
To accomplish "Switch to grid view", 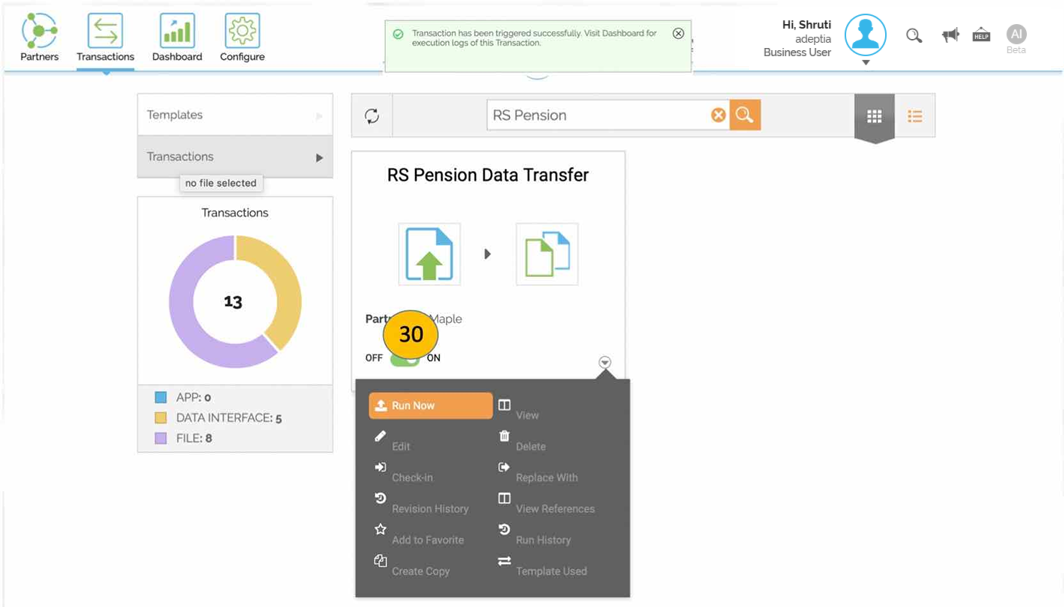I will click(x=874, y=116).
